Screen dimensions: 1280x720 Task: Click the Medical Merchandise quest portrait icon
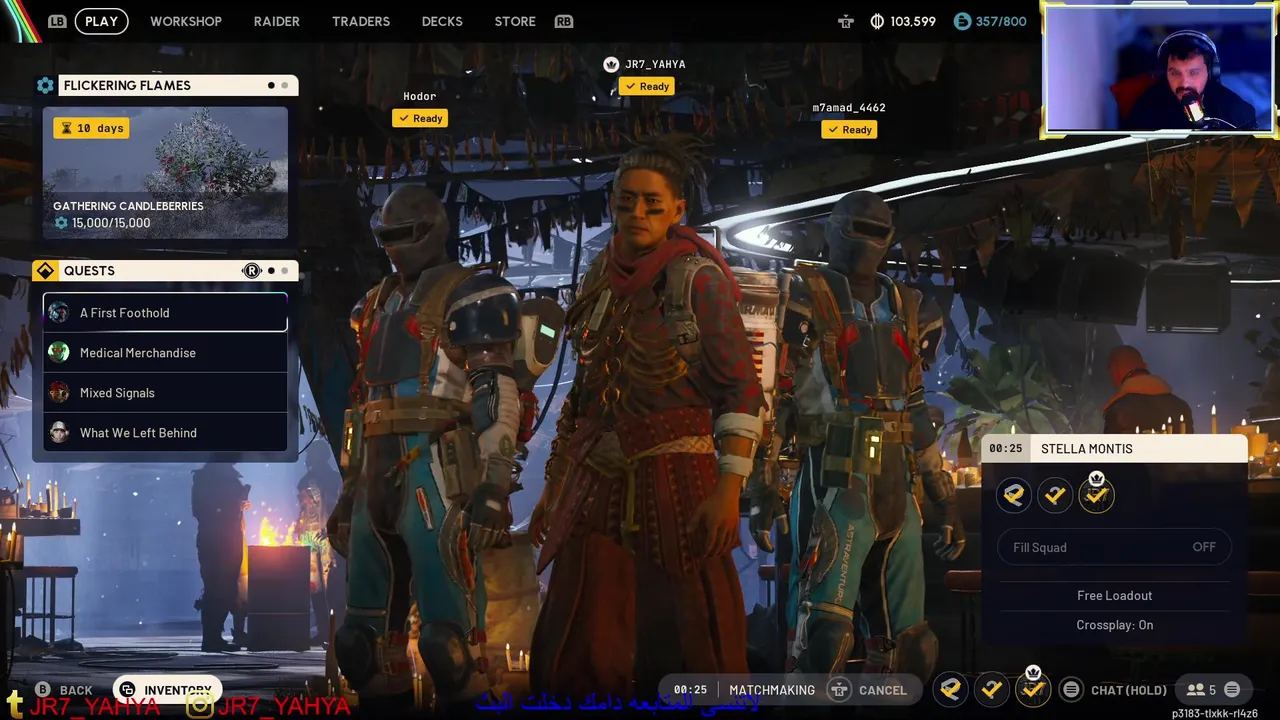coord(59,352)
